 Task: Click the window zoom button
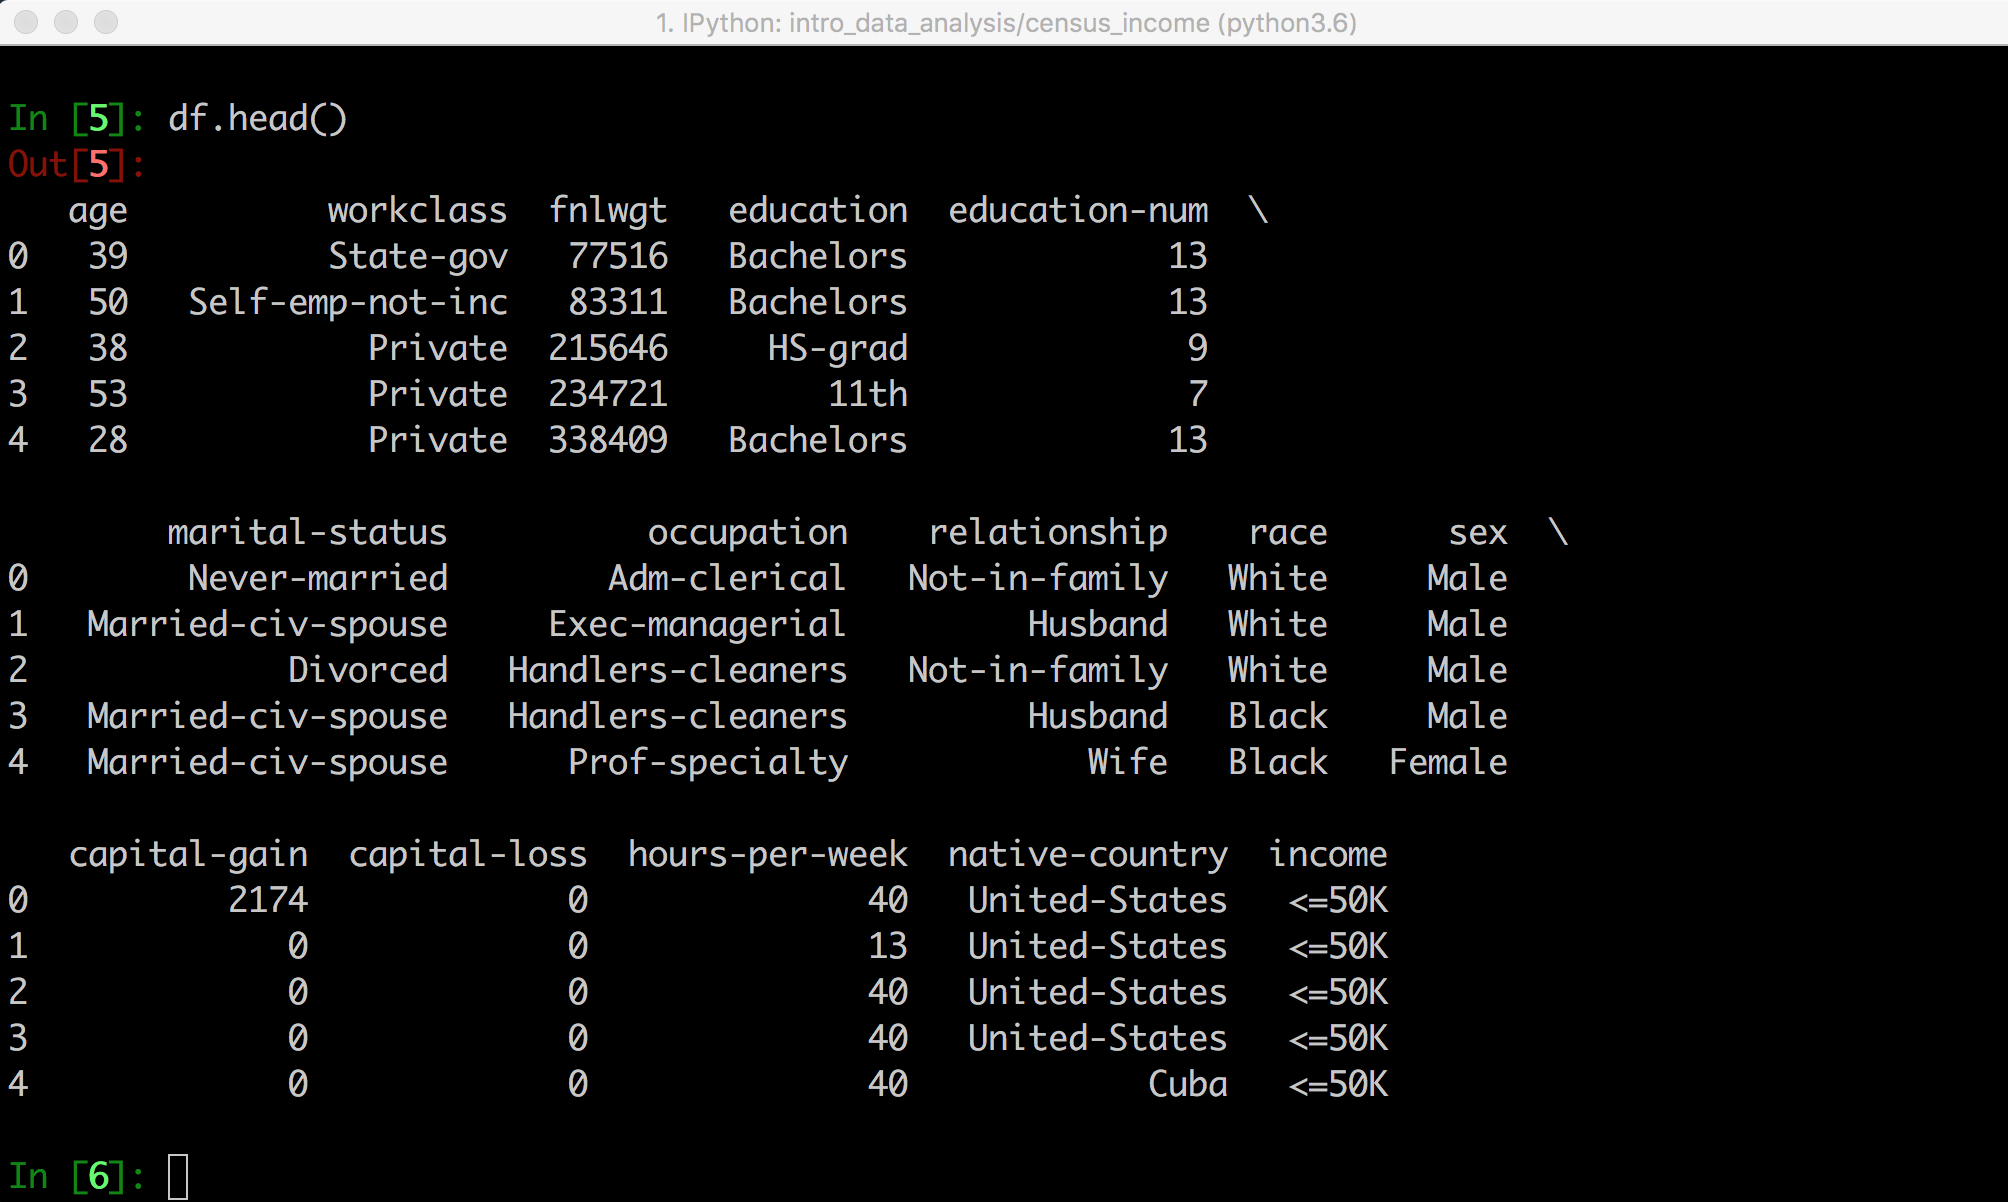(105, 22)
